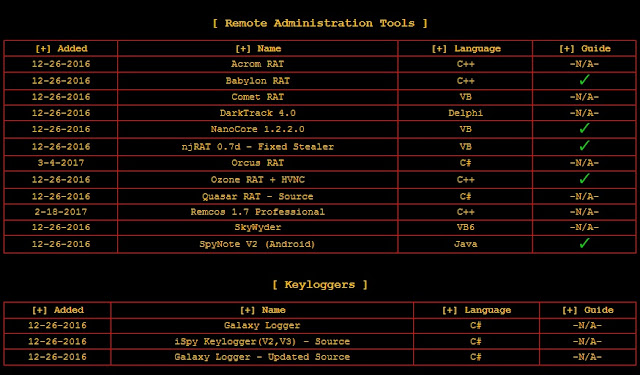Select the Ozone RAT + HVNC entry

[x=258, y=180]
